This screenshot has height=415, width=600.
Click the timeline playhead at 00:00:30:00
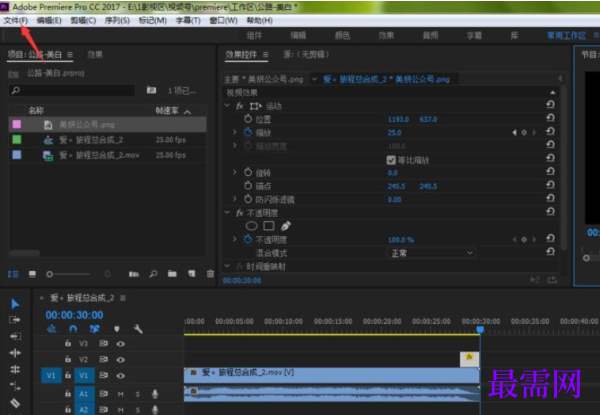[x=480, y=329]
